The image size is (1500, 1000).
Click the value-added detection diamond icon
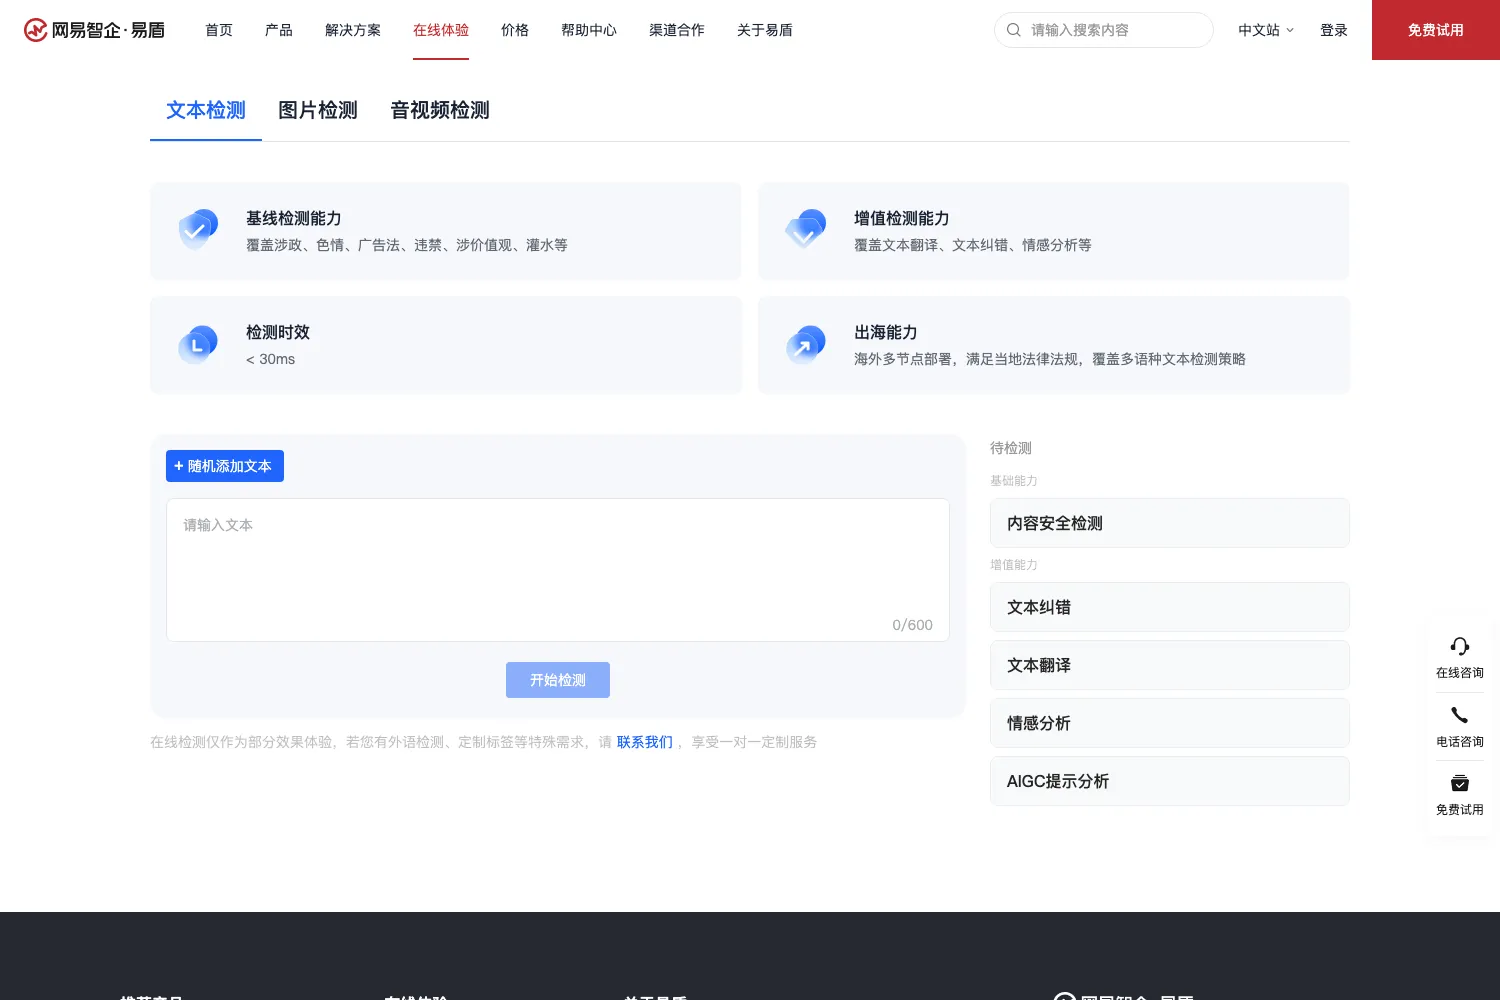pyautogui.click(x=806, y=229)
